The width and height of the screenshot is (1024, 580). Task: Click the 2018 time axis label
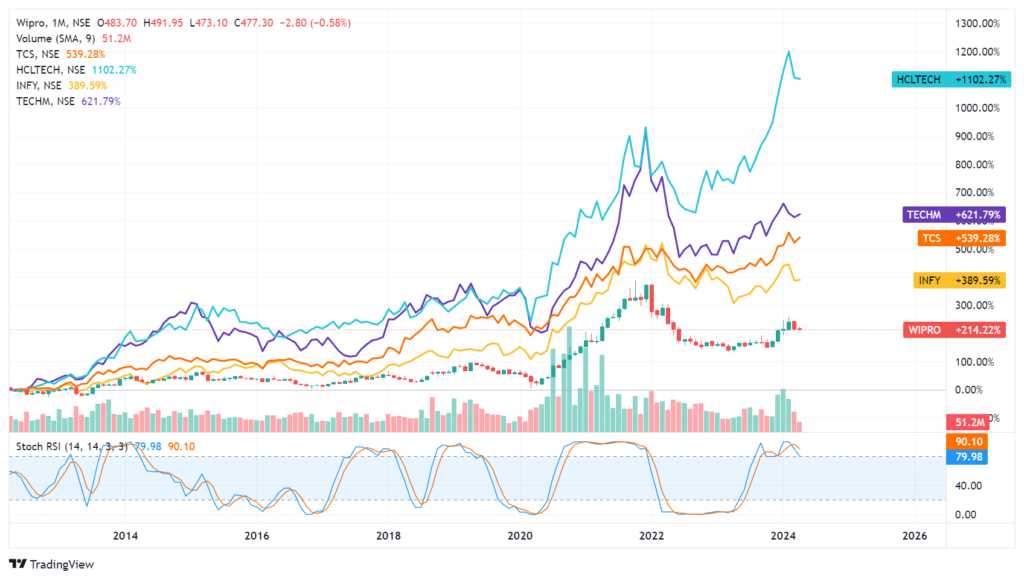point(389,536)
